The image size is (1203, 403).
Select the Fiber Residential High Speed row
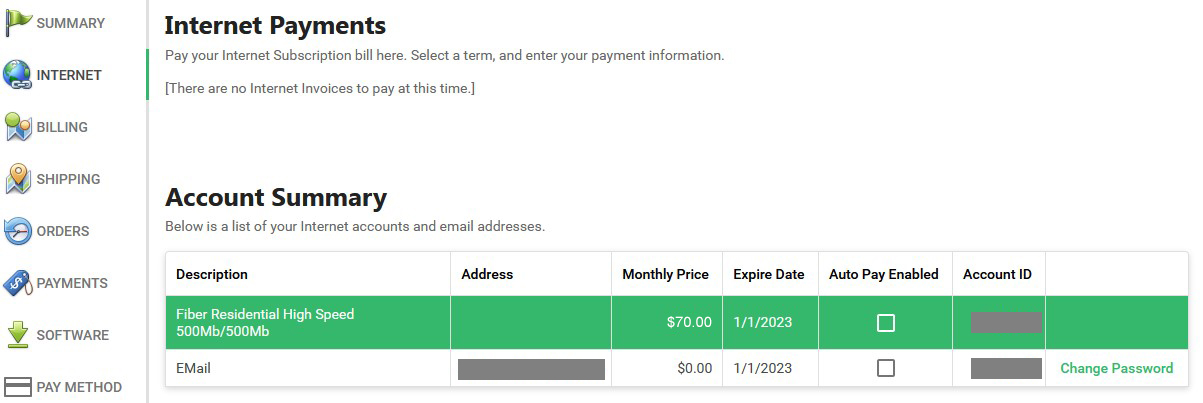(677, 322)
